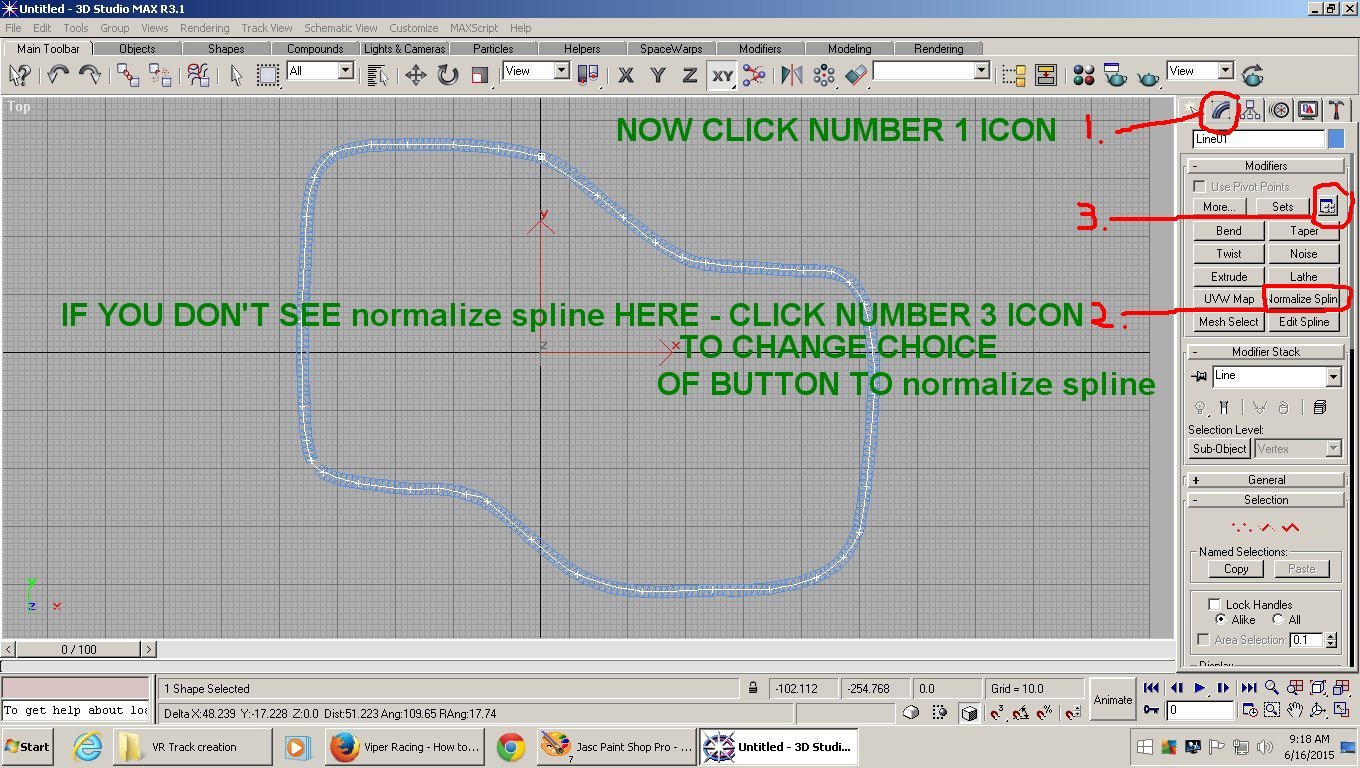Screen dimensions: 1360x768
Task: Toggle the Animate button
Action: (1112, 700)
